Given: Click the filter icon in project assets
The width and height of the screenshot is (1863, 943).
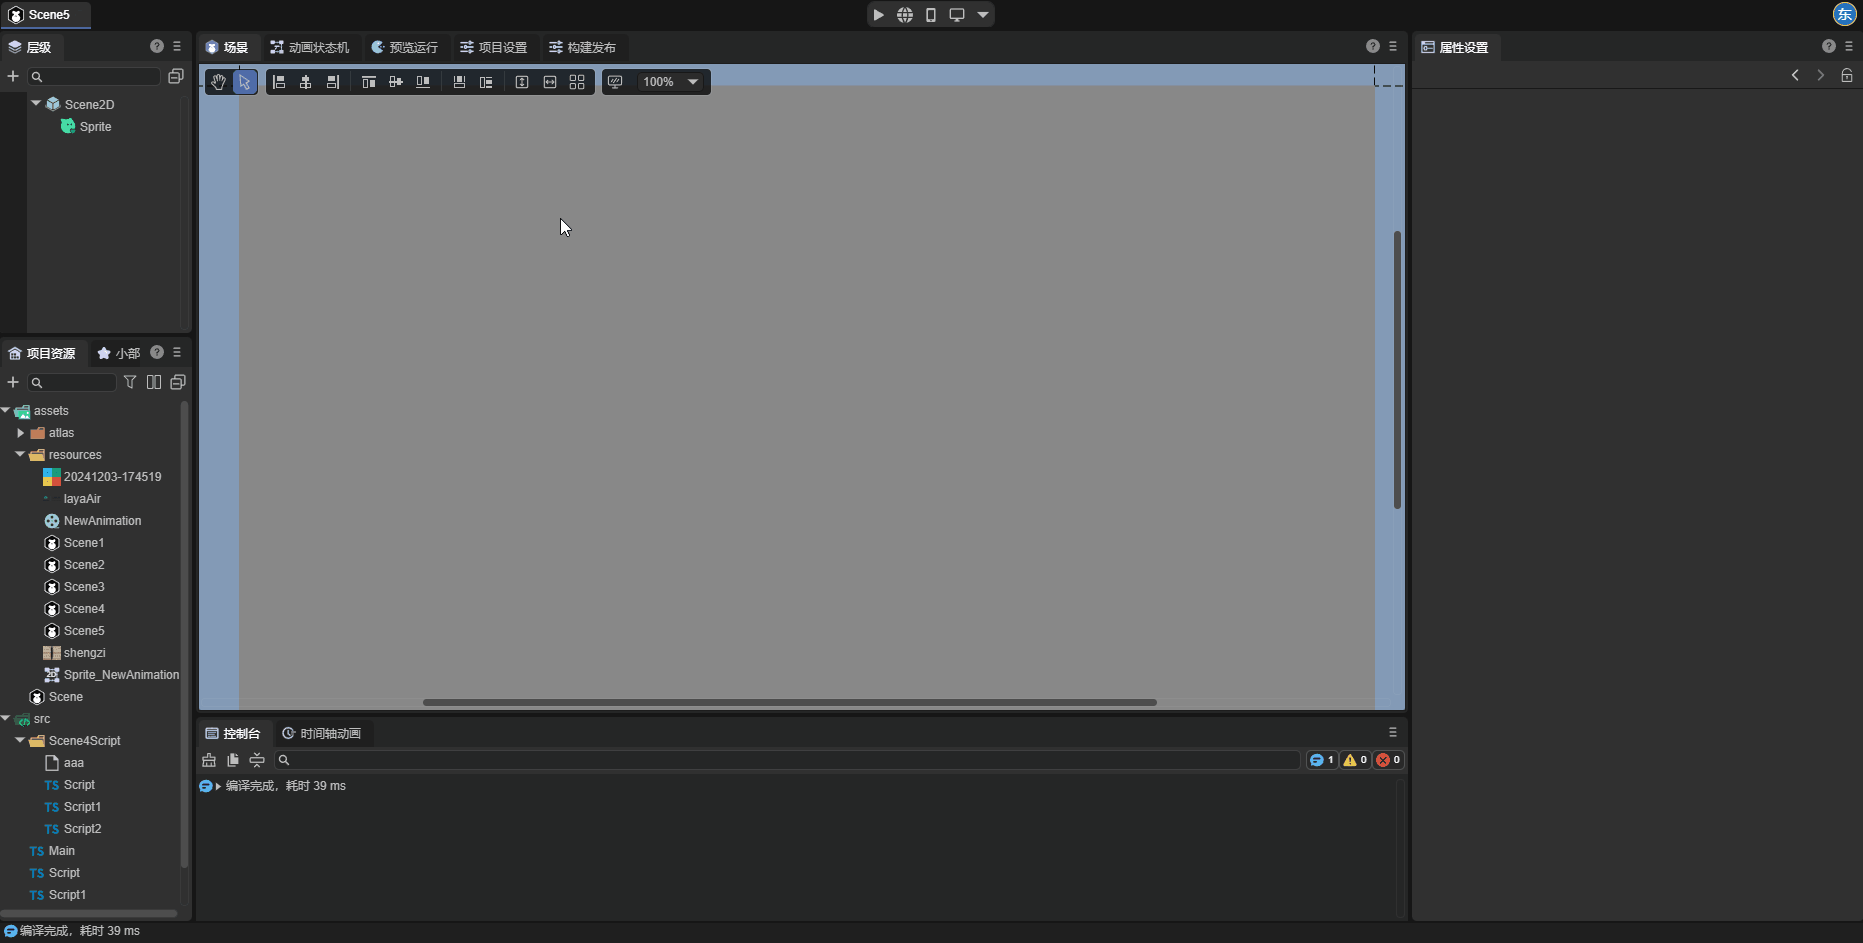Looking at the screenshot, I should point(130,382).
